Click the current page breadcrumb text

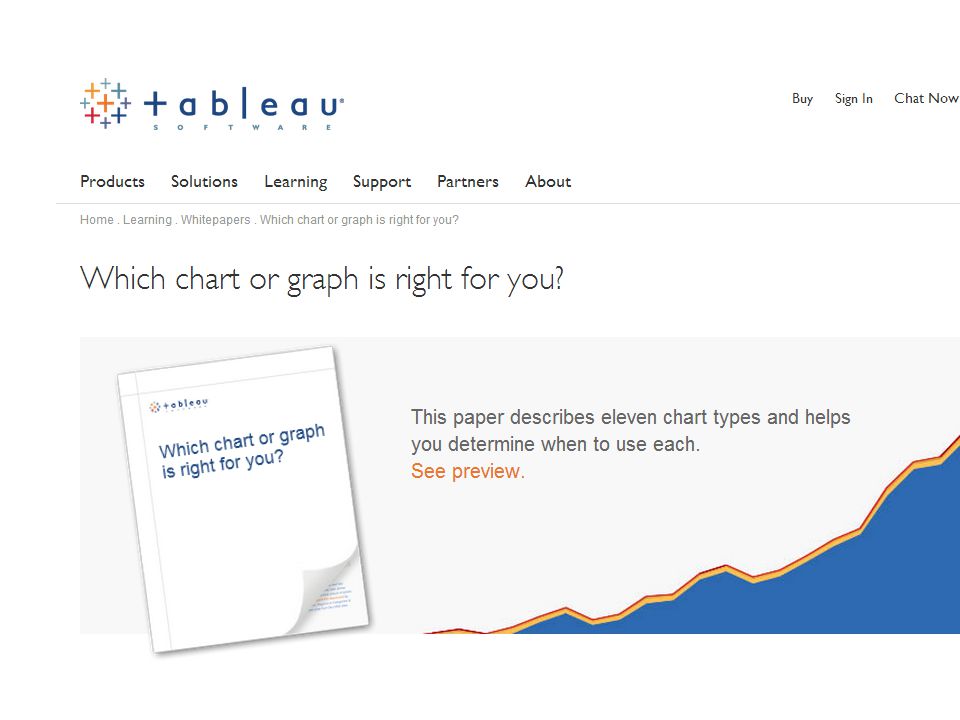(x=359, y=220)
